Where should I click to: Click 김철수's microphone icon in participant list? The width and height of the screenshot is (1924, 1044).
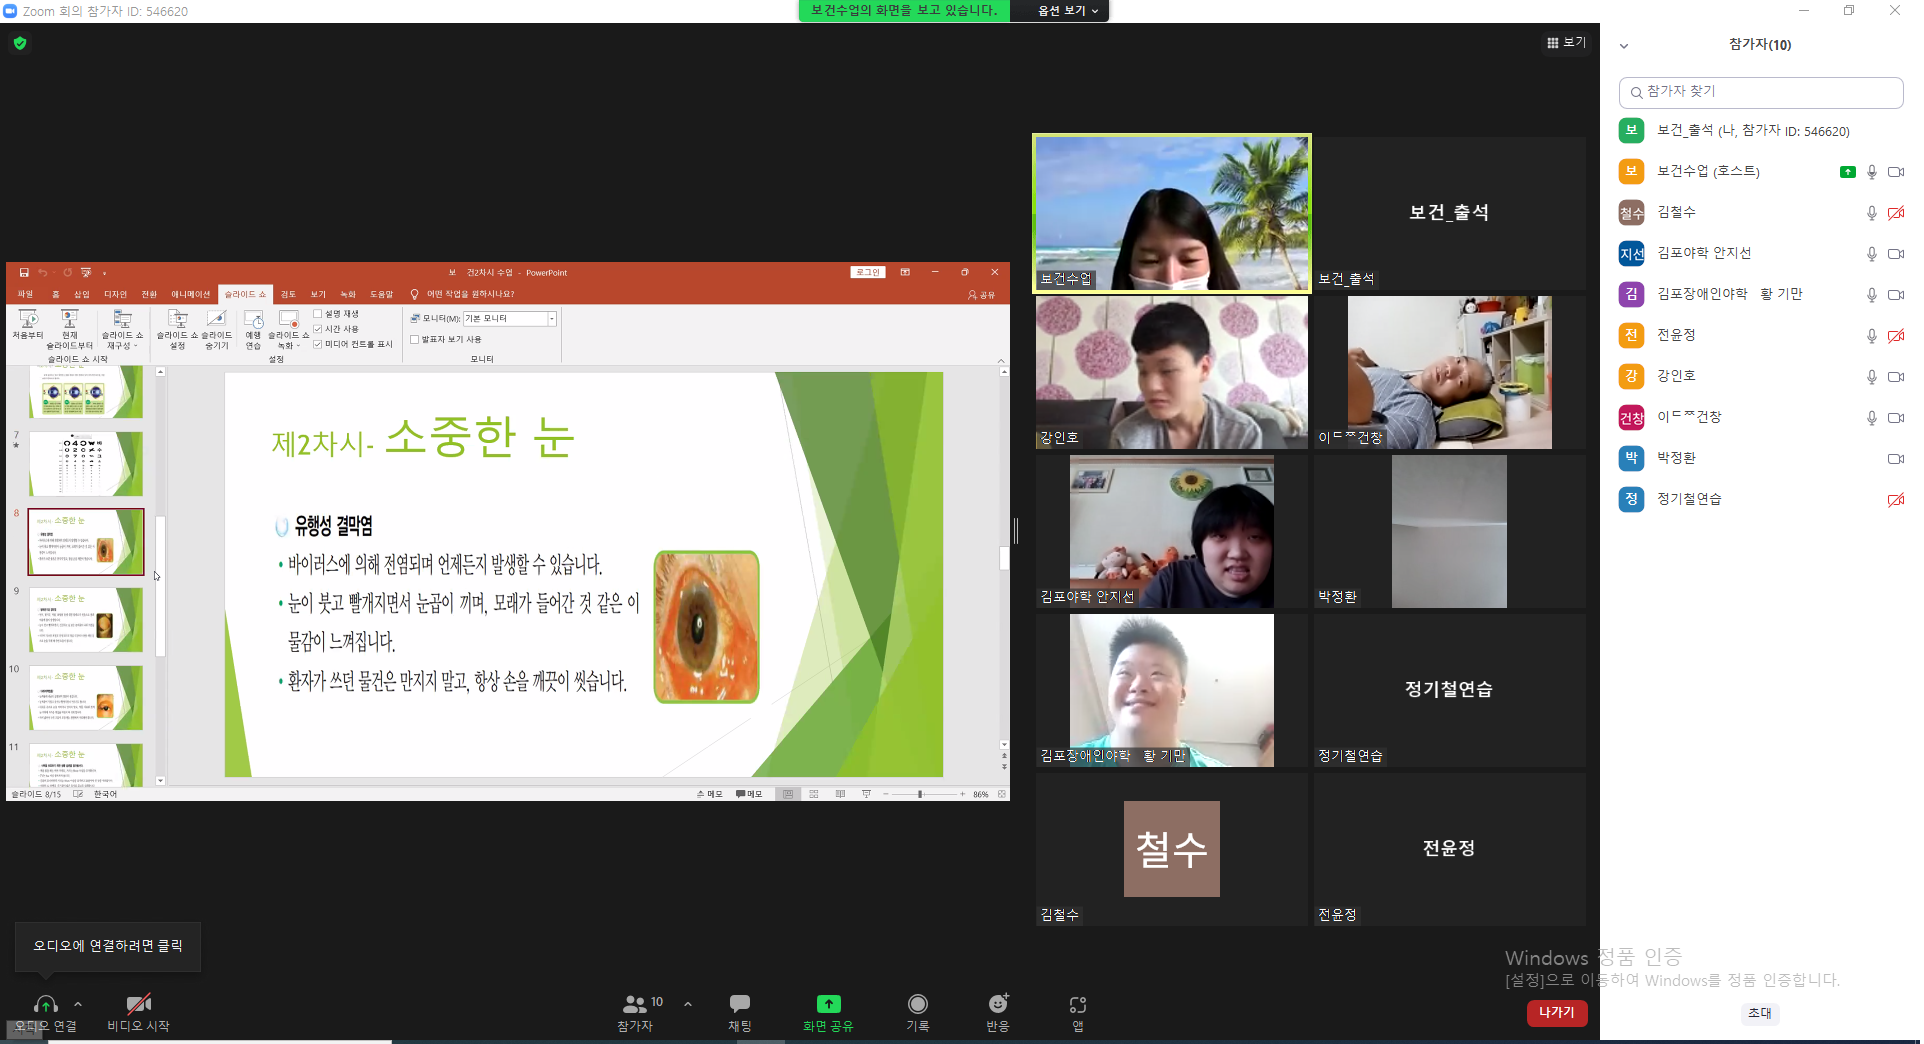coord(1871,213)
